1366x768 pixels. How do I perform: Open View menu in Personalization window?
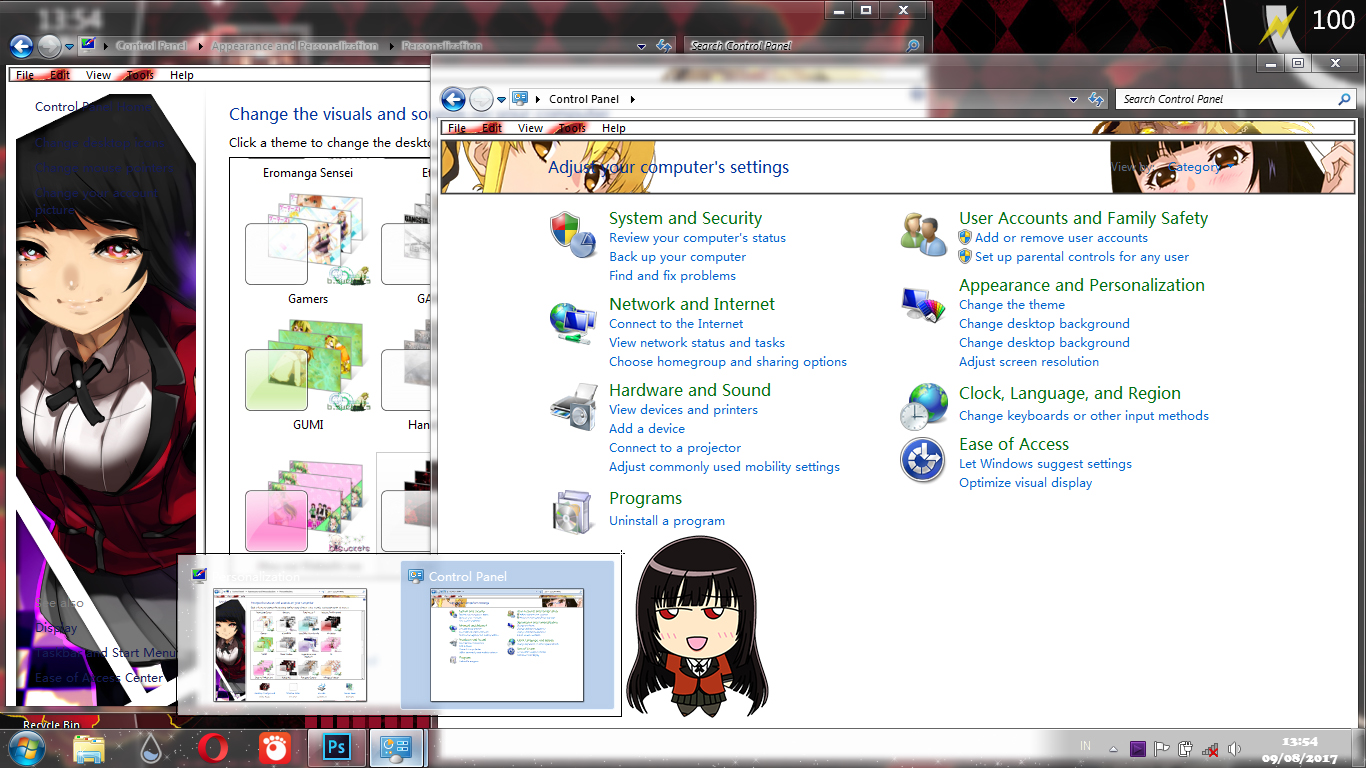point(98,75)
